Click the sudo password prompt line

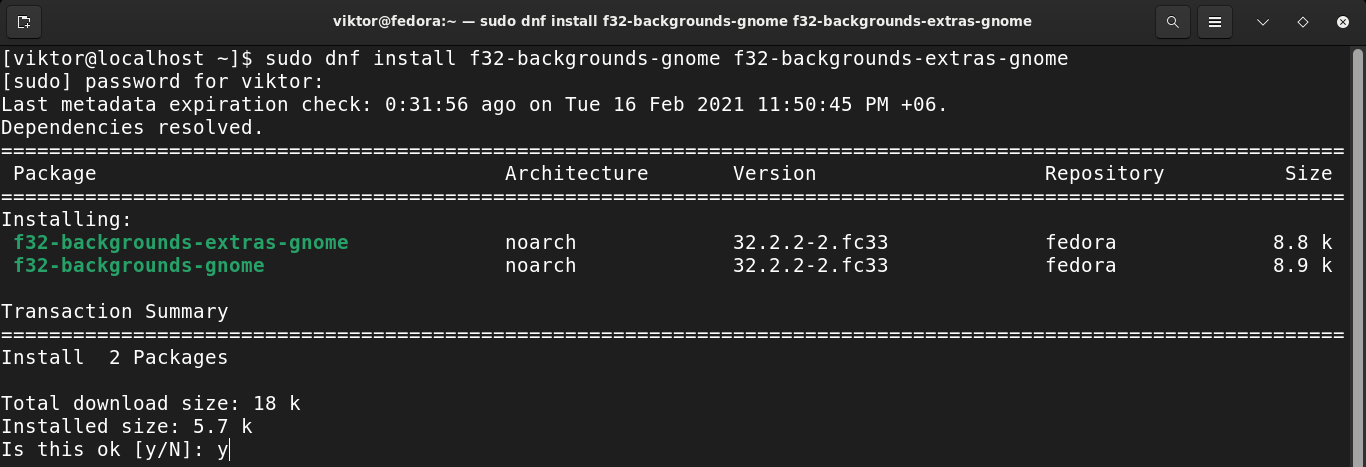[x=162, y=81]
